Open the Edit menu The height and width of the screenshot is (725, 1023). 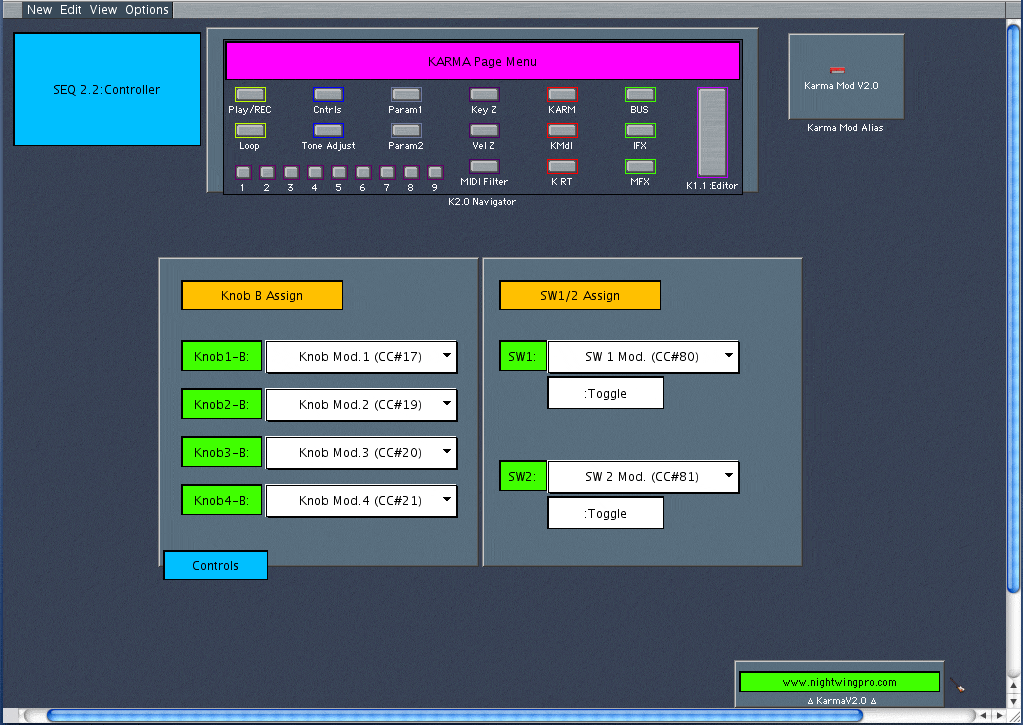pos(71,10)
